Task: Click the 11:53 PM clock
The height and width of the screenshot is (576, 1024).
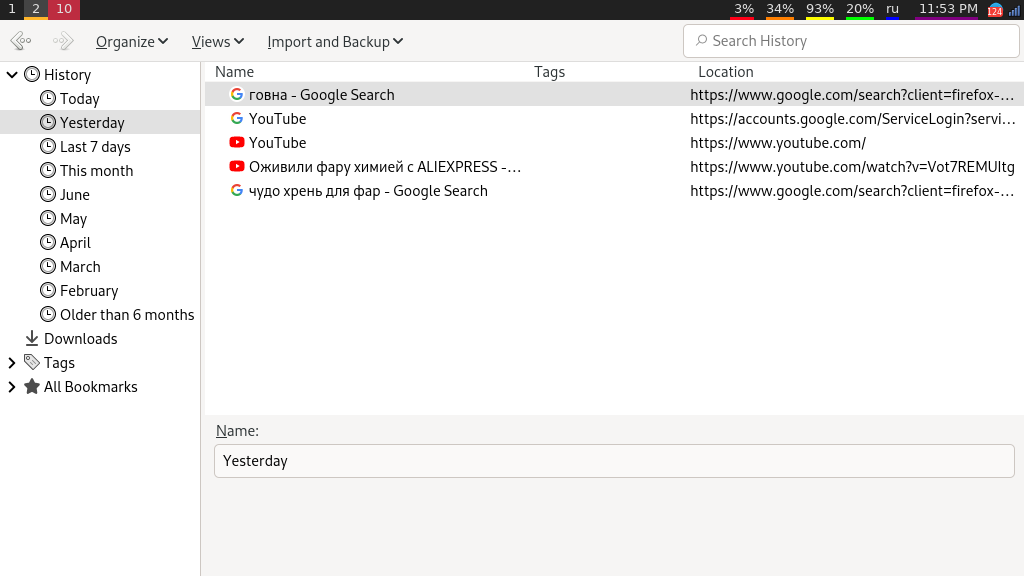Action: (x=948, y=9)
